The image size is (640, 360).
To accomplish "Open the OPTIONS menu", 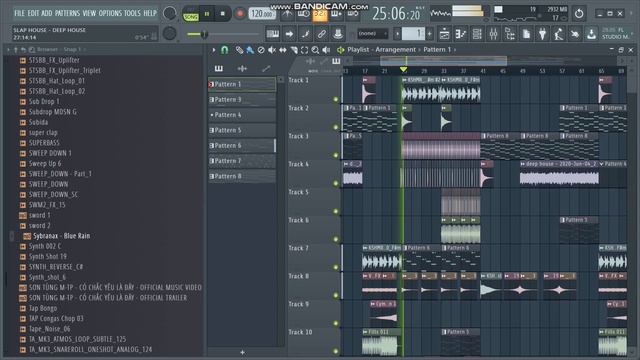I will (110, 13).
